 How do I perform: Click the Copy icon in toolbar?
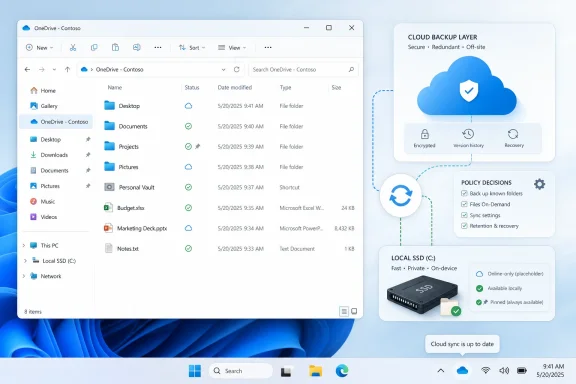click(94, 47)
